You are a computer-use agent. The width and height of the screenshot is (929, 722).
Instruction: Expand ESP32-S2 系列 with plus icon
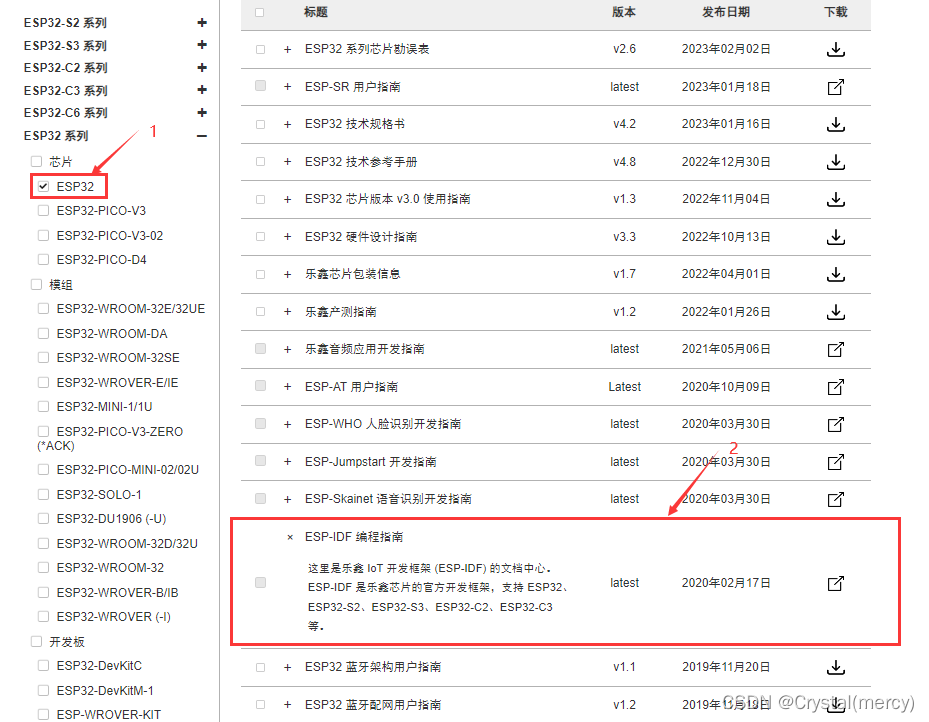[x=202, y=23]
